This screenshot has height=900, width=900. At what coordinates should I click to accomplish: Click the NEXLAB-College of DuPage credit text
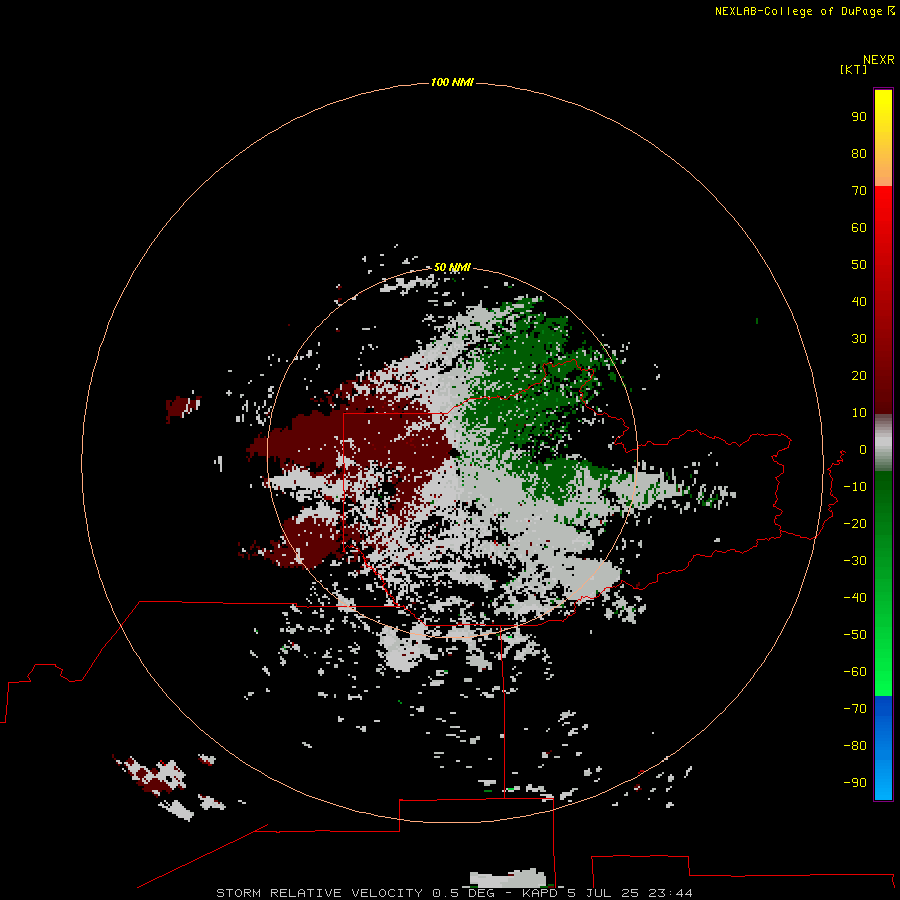tap(798, 11)
